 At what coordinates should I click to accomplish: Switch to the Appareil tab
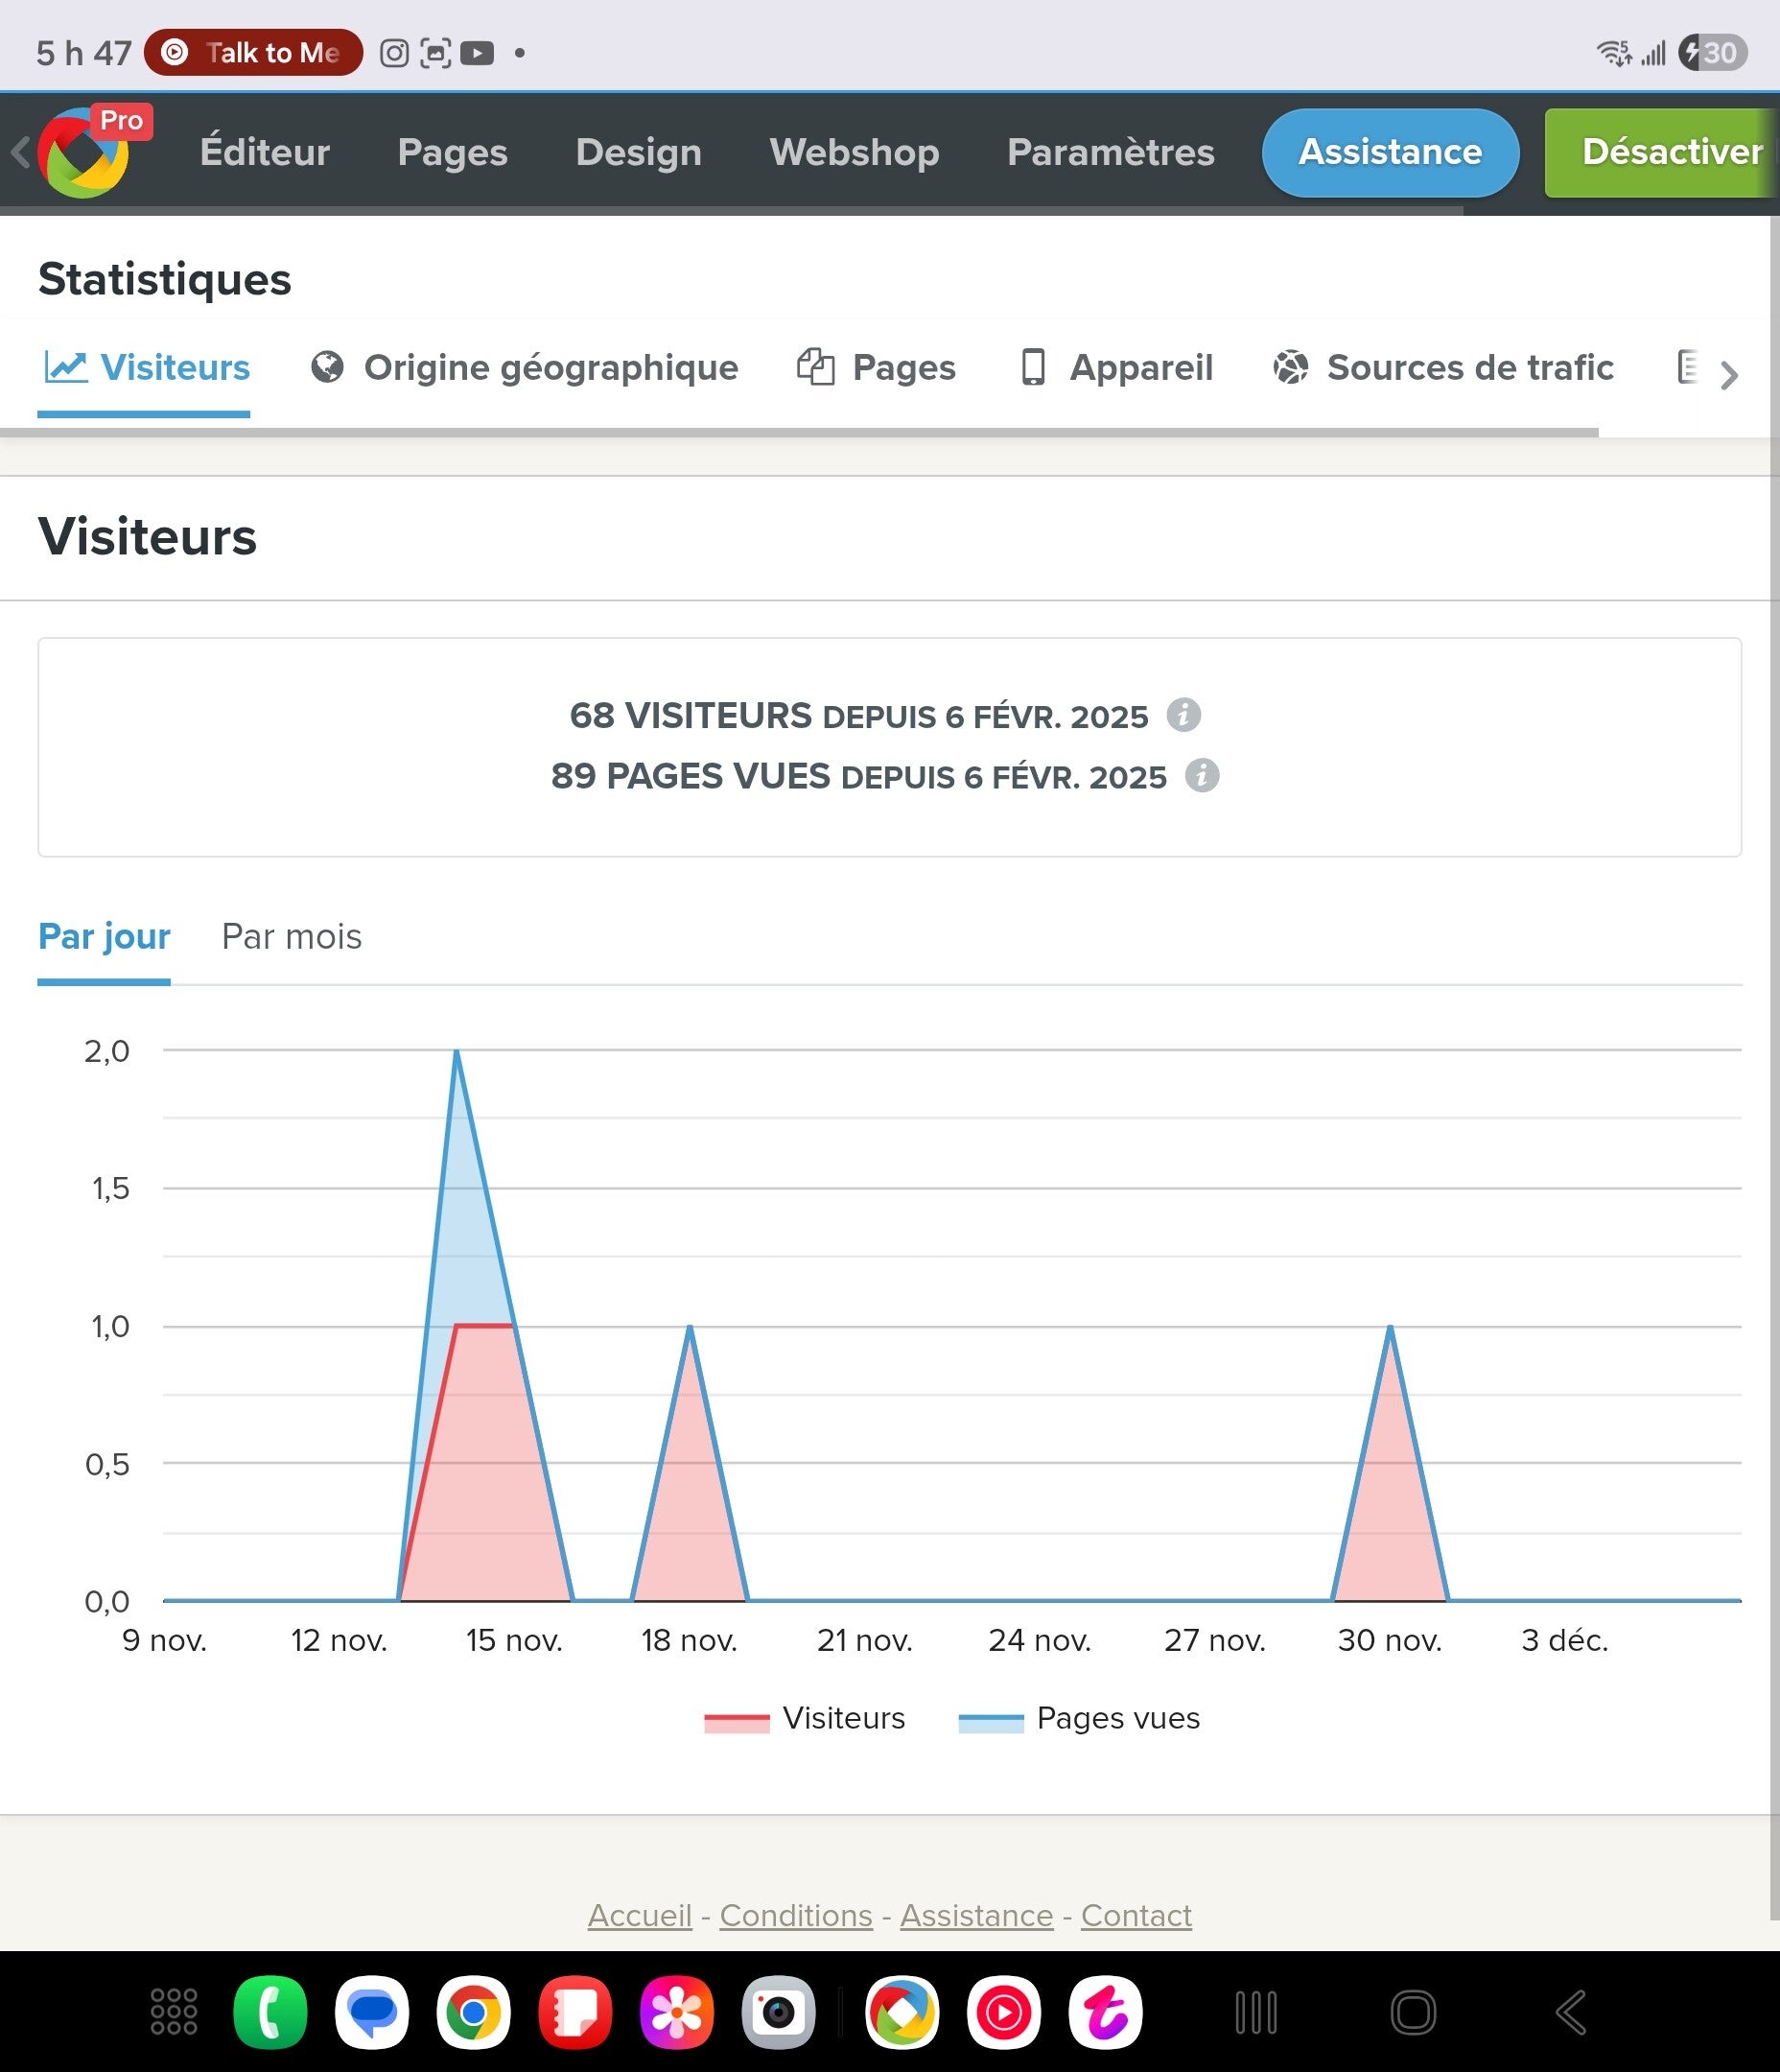[x=1117, y=368]
